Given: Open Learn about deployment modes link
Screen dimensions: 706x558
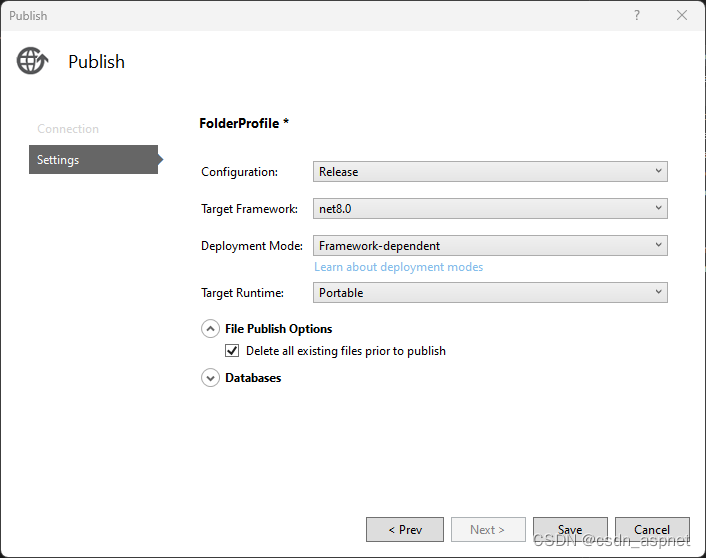Looking at the screenshot, I should click(398, 267).
